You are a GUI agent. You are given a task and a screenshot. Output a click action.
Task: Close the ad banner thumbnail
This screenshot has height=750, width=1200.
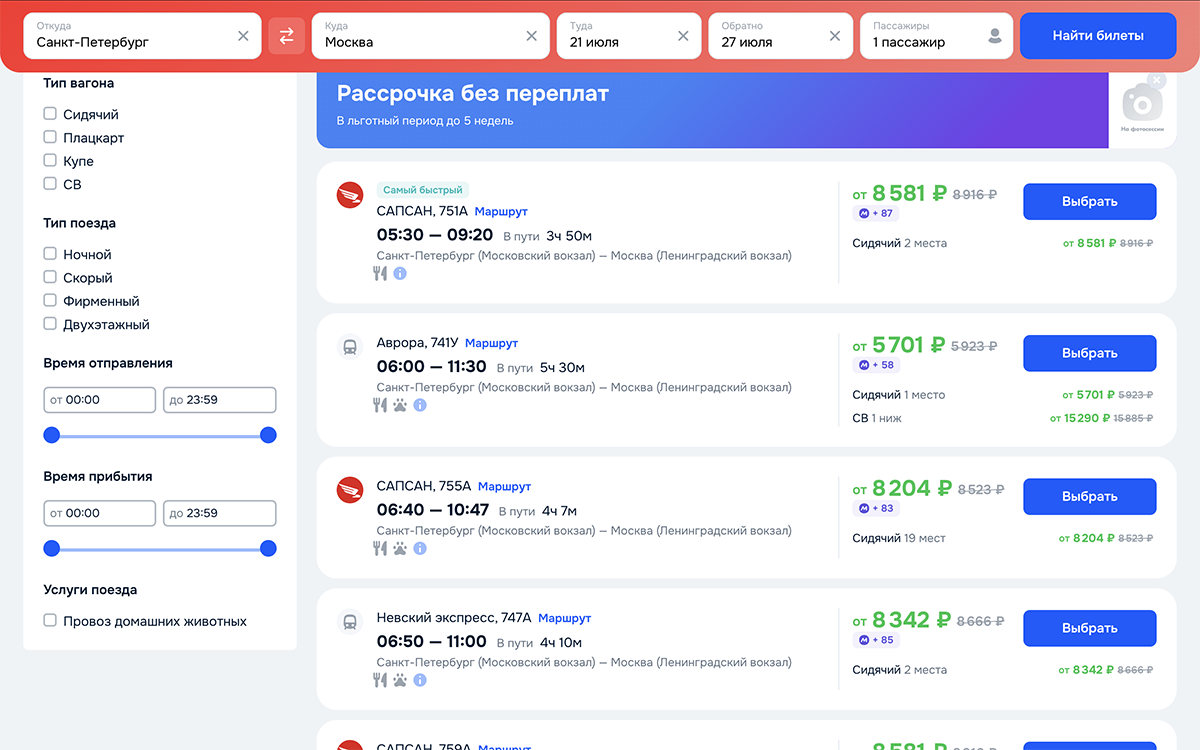(x=1157, y=80)
